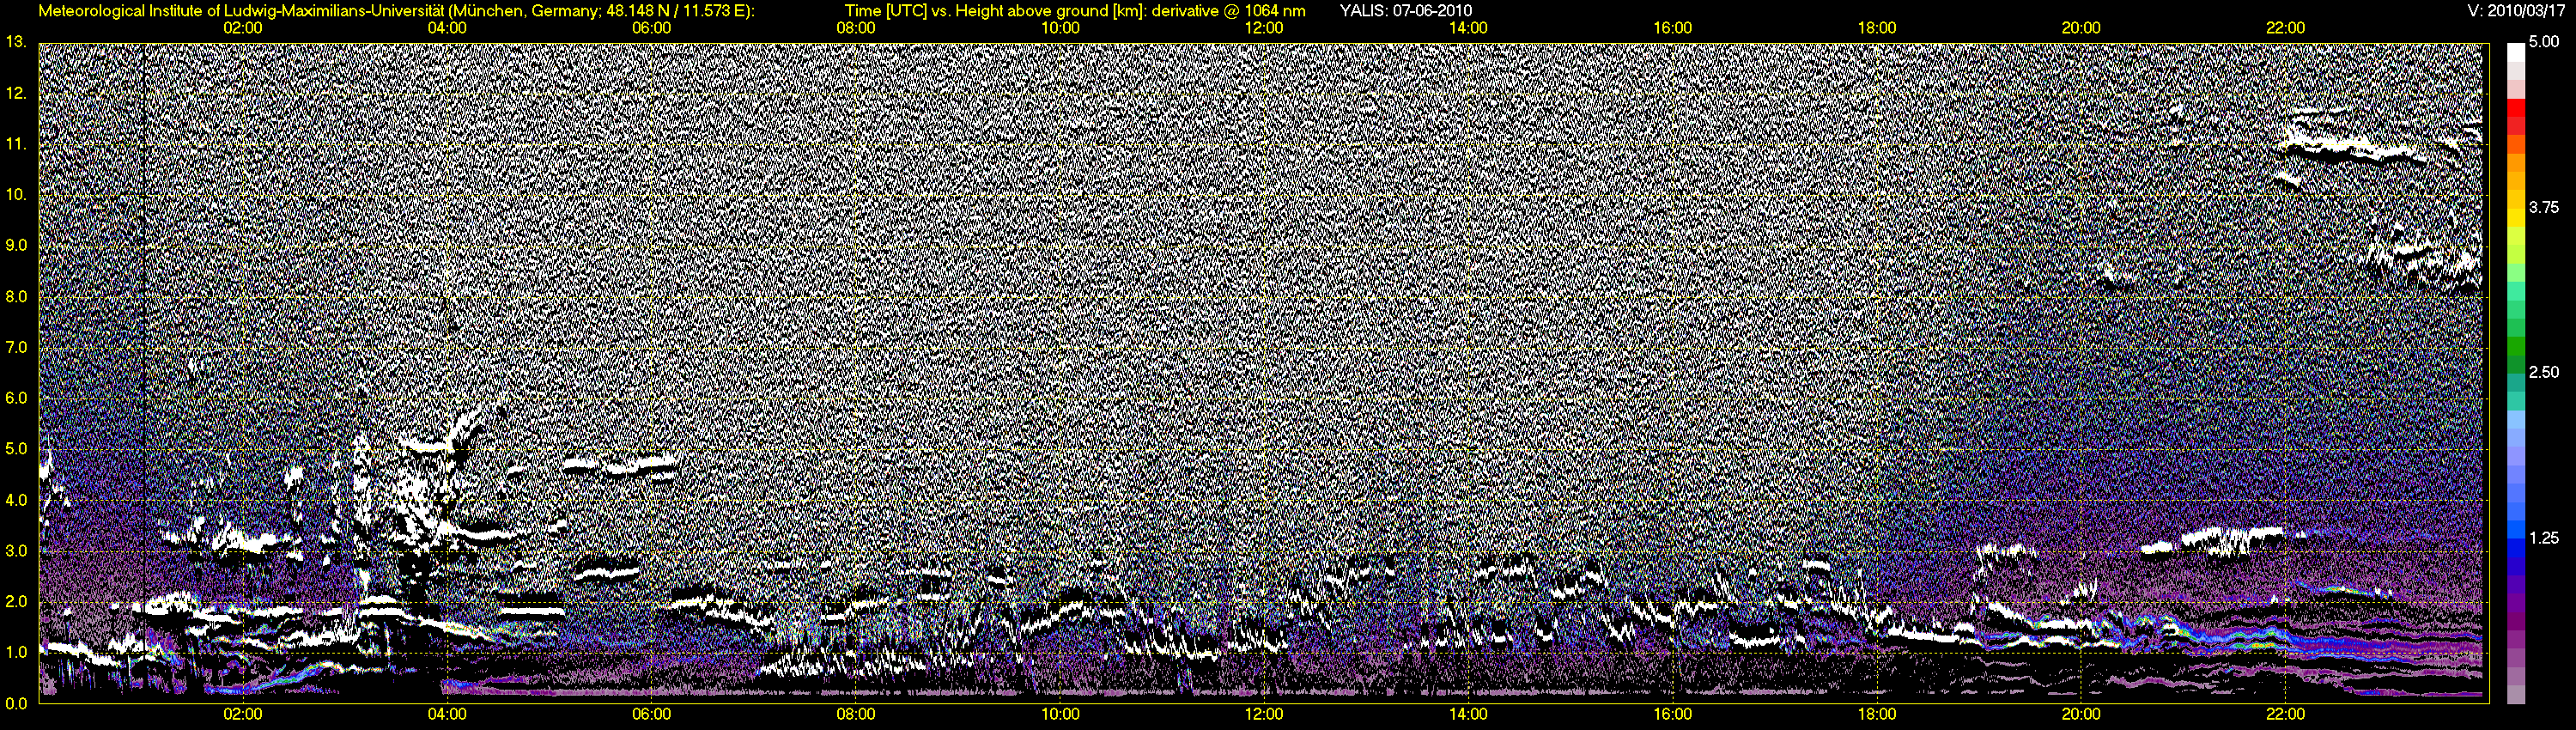Click the 10. height axis label
The height and width of the screenshot is (730, 2576).
click(16, 195)
